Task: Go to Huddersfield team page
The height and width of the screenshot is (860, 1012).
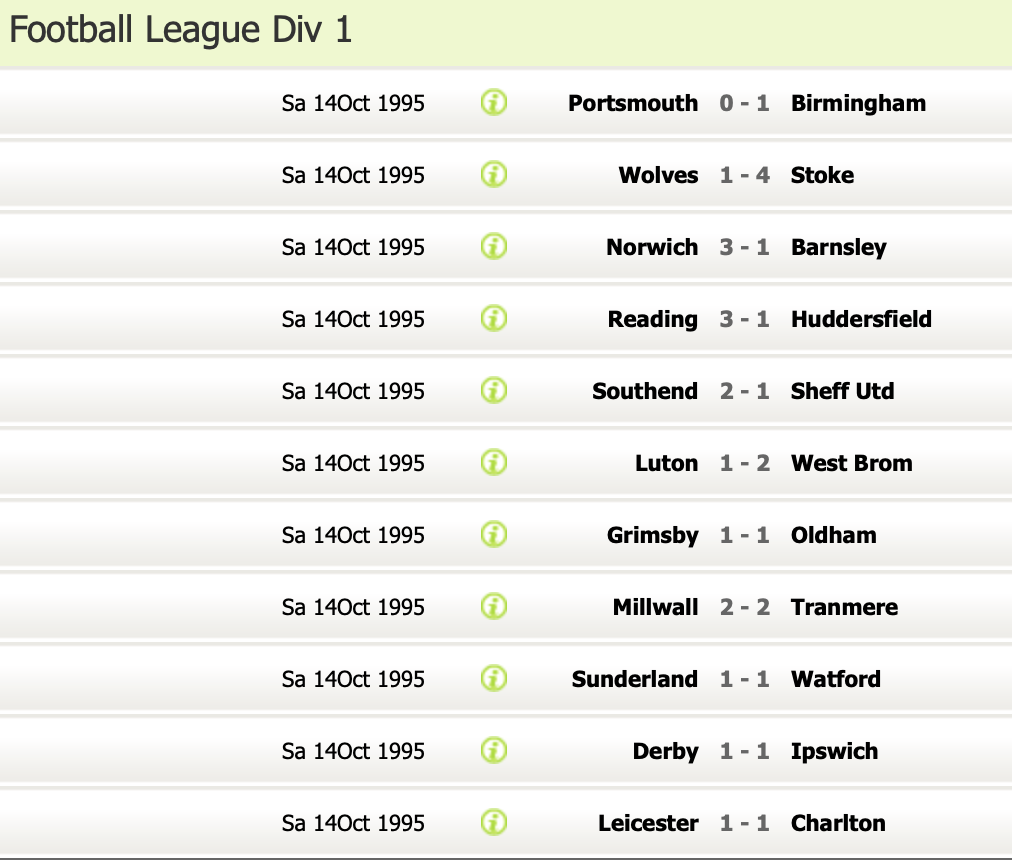Action: 860,319
